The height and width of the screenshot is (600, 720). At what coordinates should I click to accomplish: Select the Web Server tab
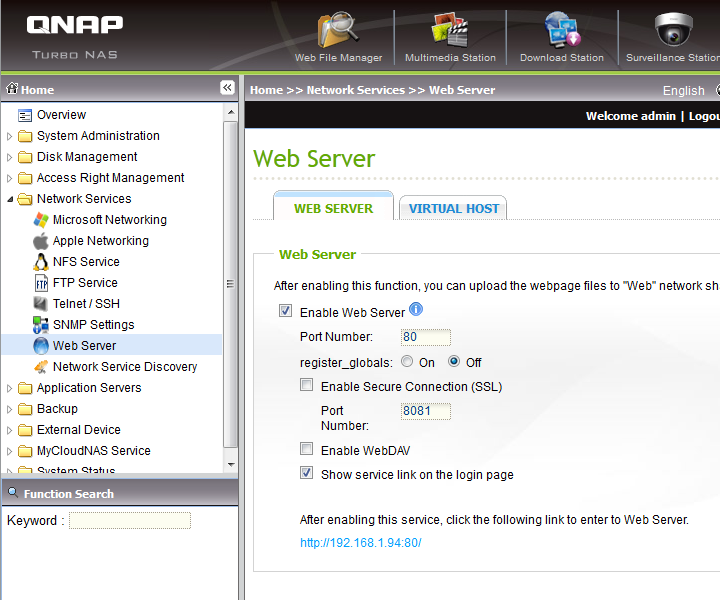[x=333, y=208]
